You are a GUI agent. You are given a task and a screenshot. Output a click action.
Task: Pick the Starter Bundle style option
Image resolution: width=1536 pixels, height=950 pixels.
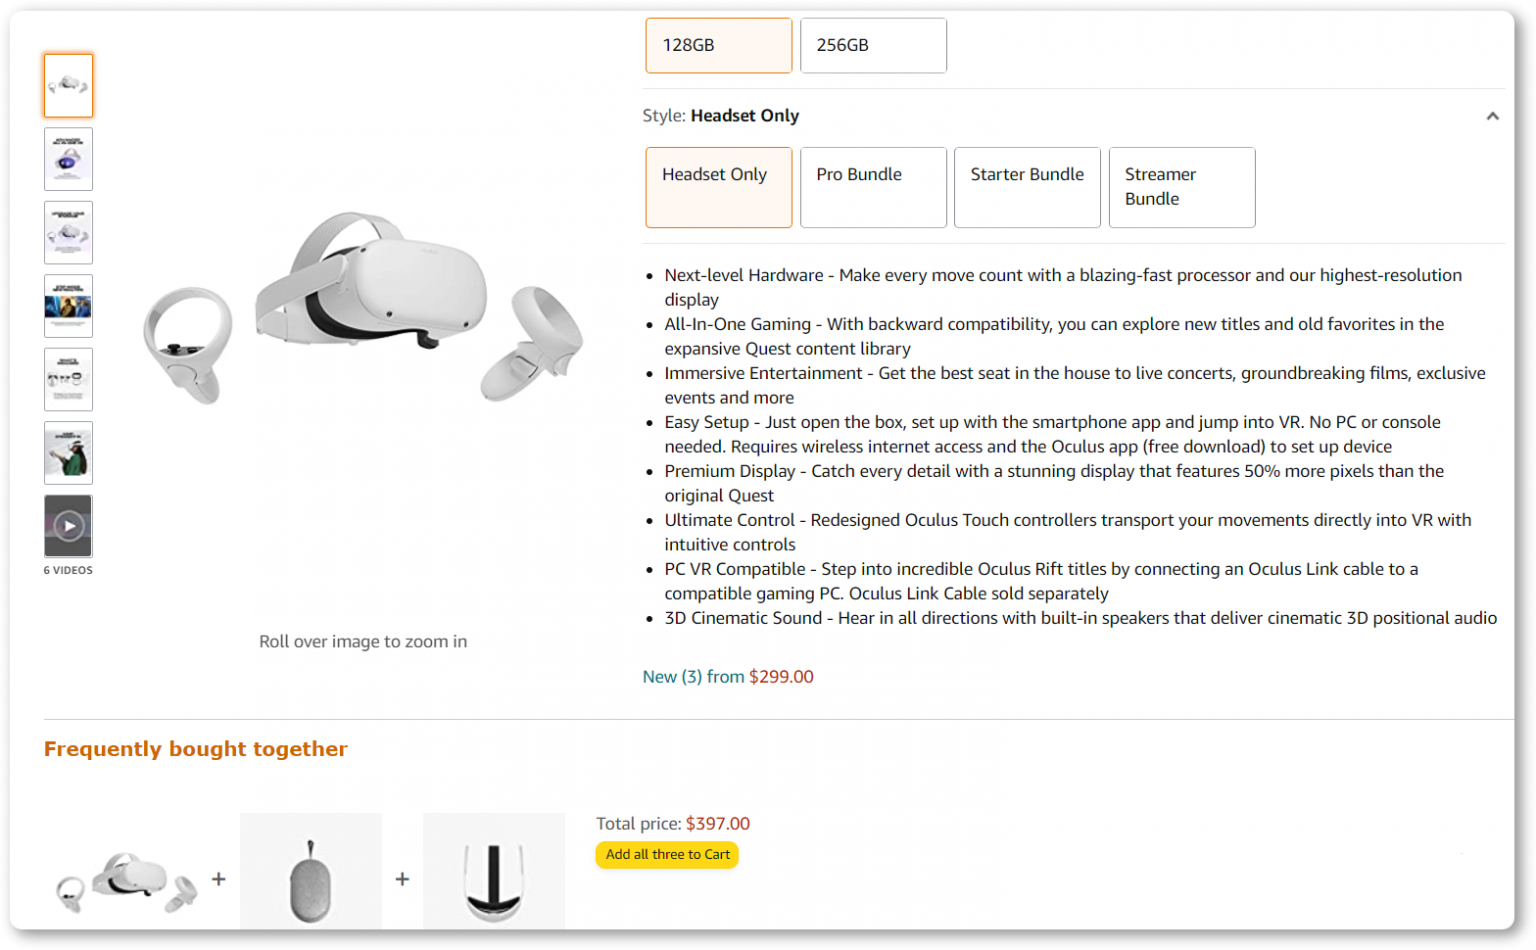pyautogui.click(x=1026, y=187)
